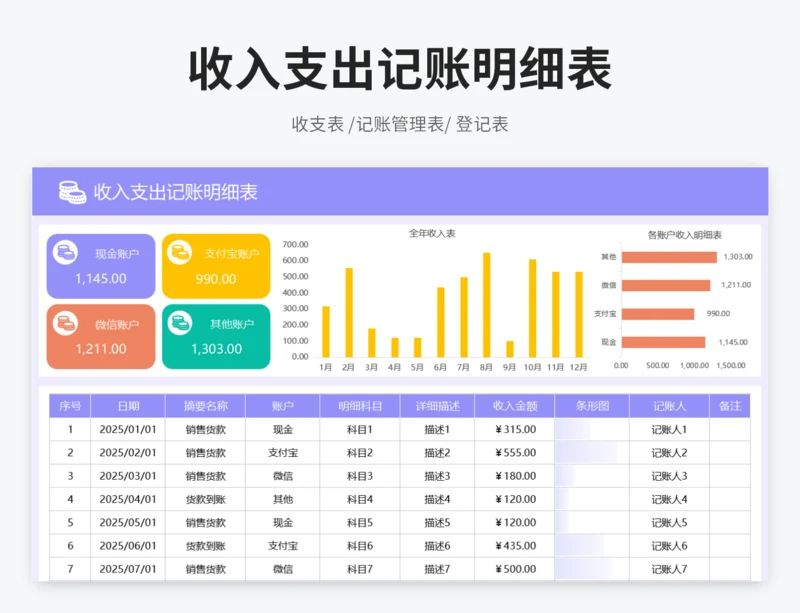Click the 2月 bar in yearly income chart

point(349,312)
